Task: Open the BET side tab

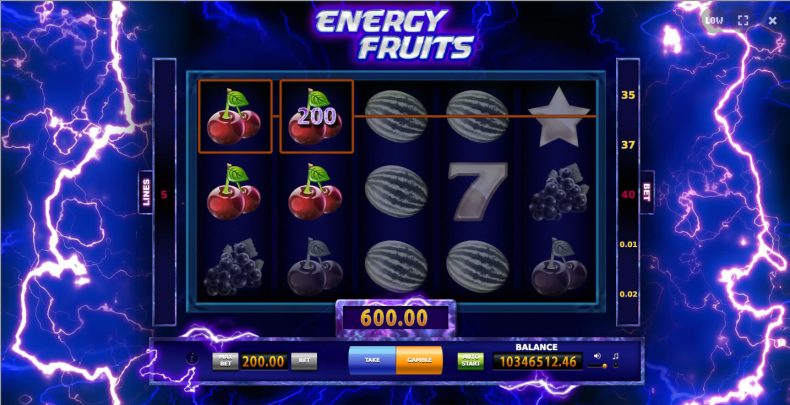Action: 646,192
